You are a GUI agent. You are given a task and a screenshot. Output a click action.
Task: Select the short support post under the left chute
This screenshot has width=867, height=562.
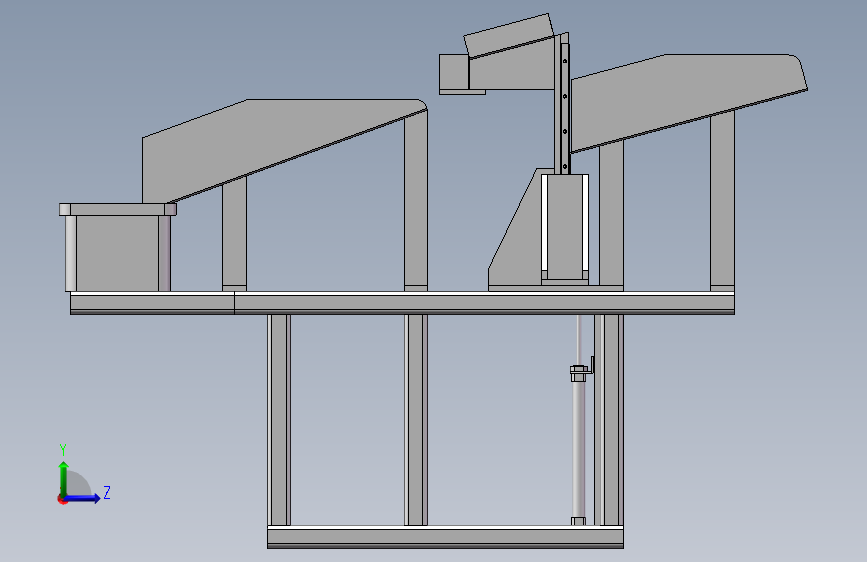pyautogui.click(x=234, y=234)
